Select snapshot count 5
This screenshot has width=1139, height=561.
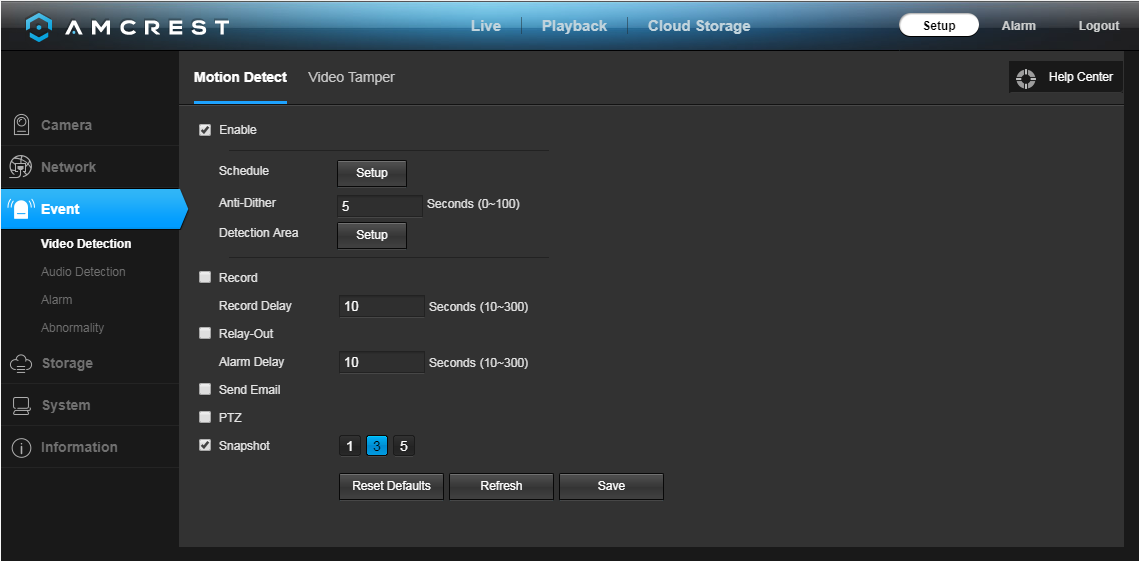[404, 446]
